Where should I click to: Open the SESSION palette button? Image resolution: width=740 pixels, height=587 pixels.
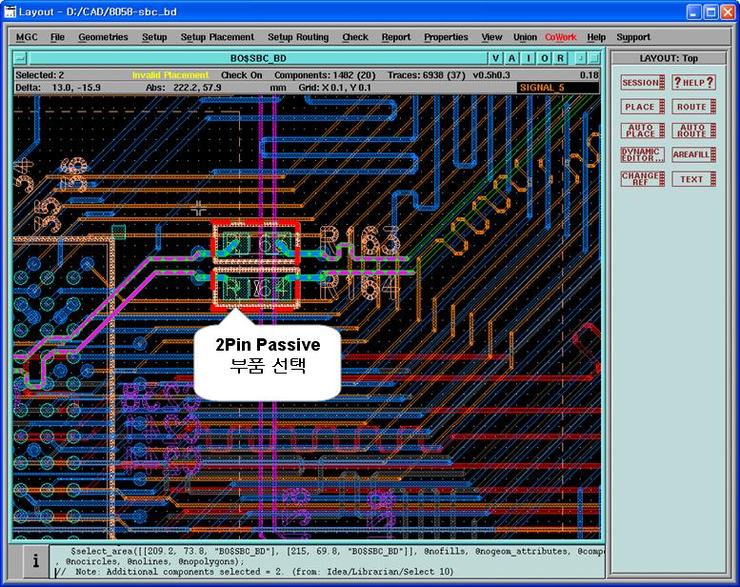(x=640, y=83)
